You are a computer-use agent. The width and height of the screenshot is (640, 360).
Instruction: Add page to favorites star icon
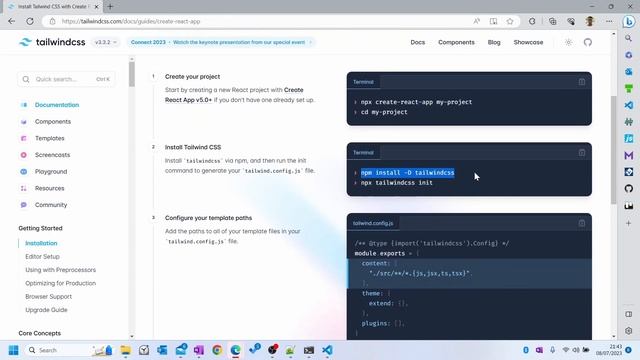pos(510,21)
